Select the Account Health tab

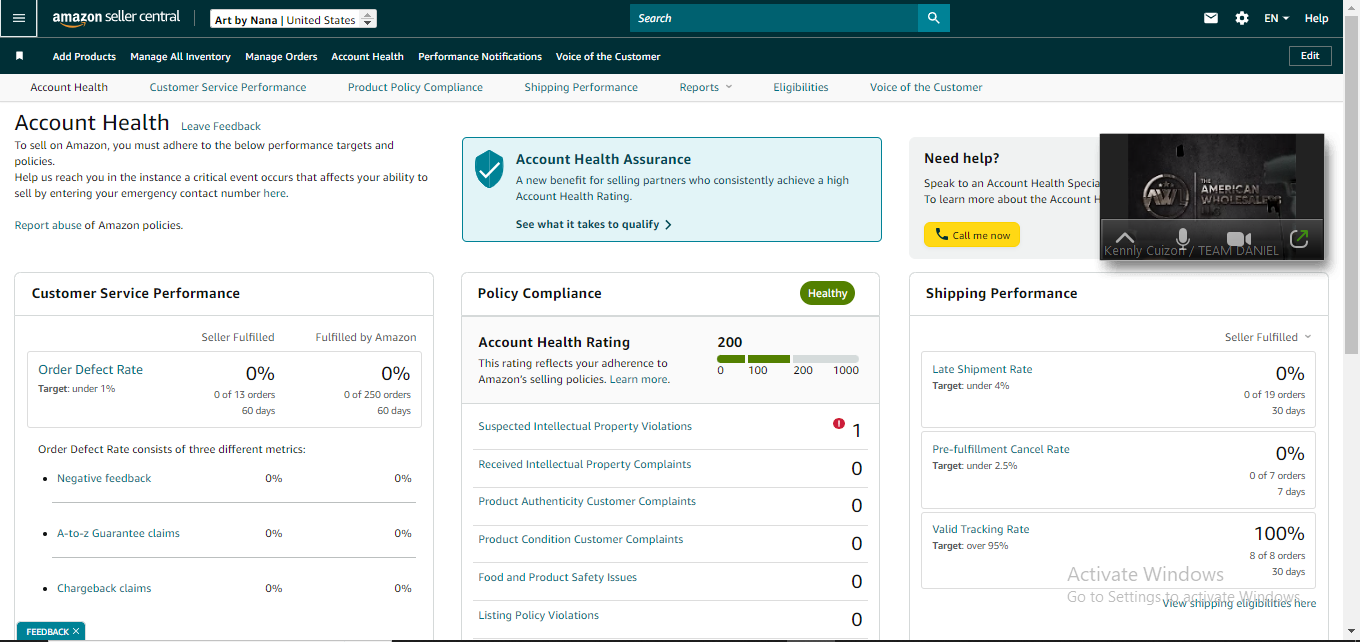69,87
